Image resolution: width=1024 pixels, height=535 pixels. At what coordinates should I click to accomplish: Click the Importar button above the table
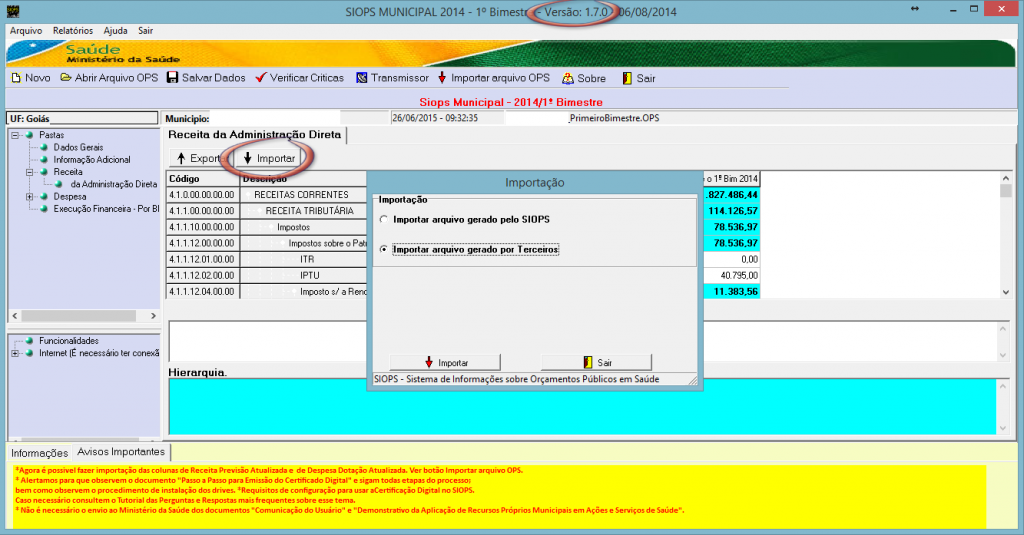click(x=268, y=158)
